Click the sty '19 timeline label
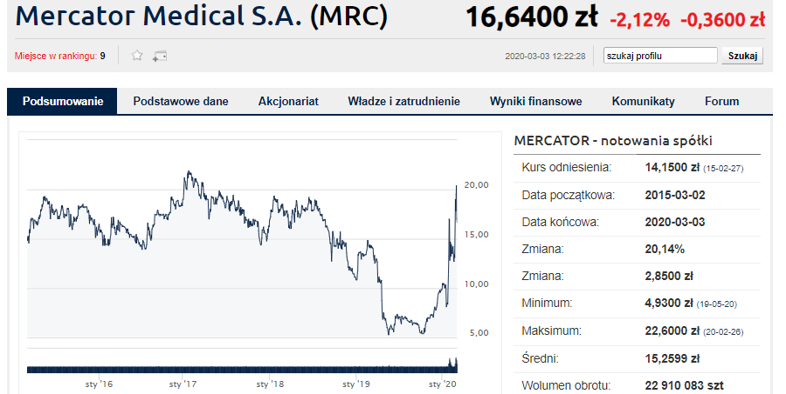This screenshot has height=394, width=786. [x=356, y=384]
